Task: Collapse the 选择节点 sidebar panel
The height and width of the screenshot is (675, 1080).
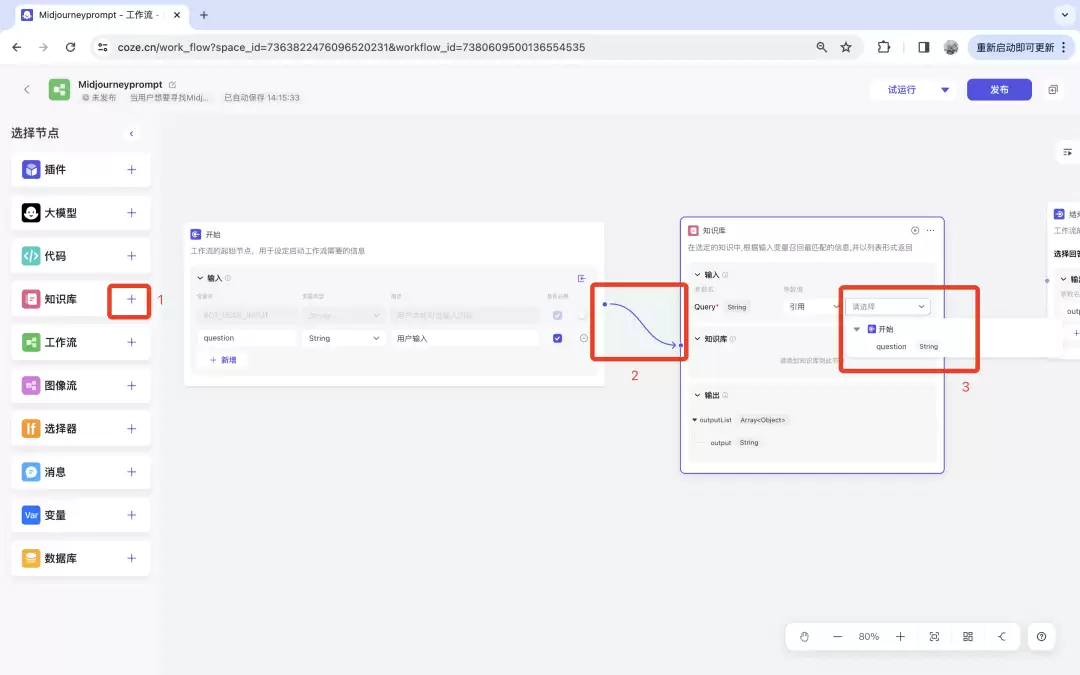Action: [131, 134]
